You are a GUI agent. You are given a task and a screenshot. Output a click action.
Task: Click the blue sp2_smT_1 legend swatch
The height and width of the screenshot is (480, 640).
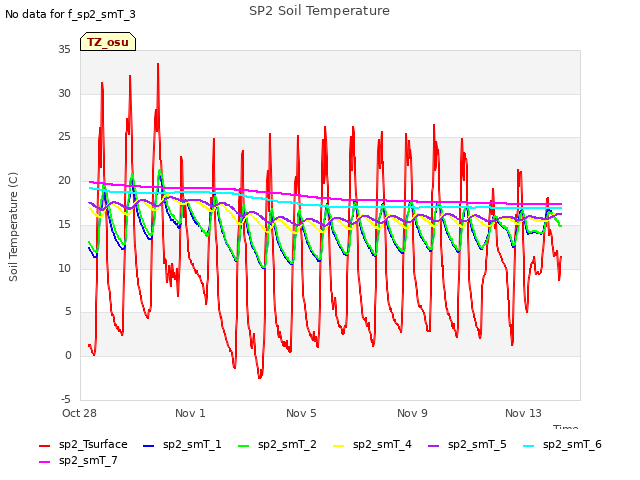tap(149, 446)
